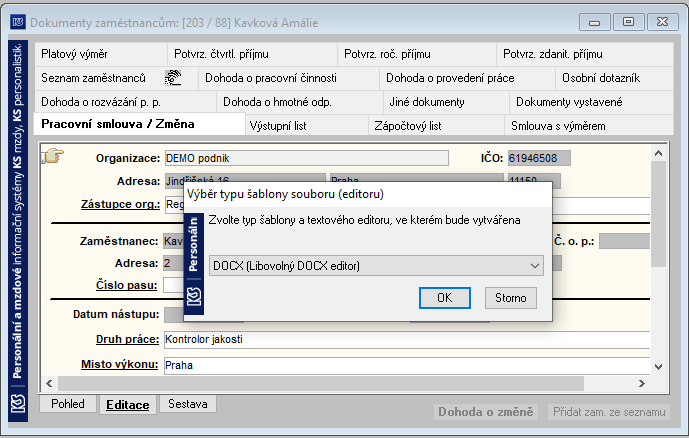This screenshot has width=689, height=438.
Task: Click the vertical scrollbar thumb
Action: [658, 214]
